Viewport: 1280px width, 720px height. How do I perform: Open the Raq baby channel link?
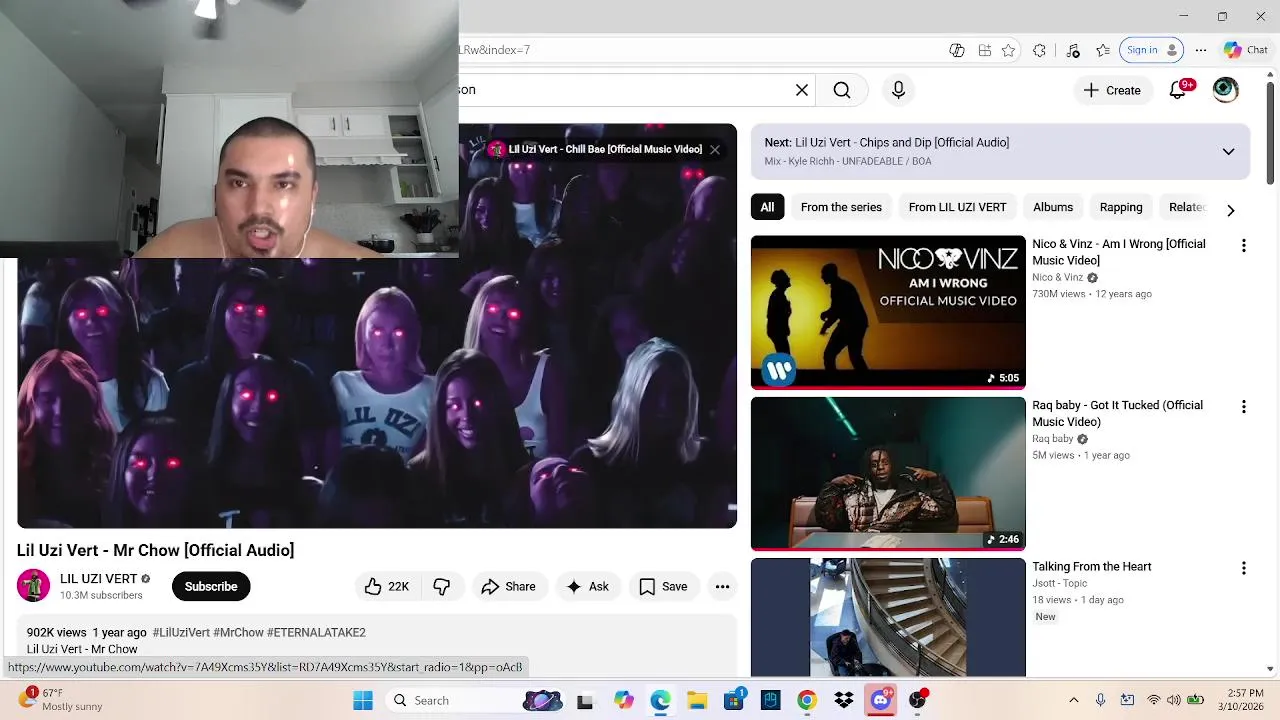point(1052,439)
